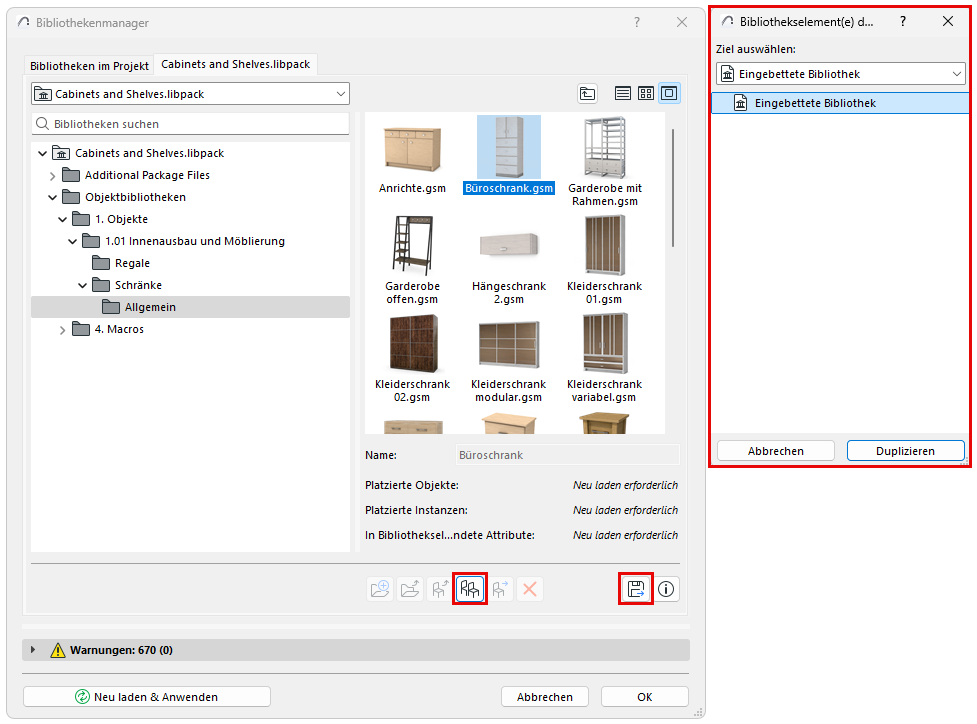Viewport: 977px width, 724px height.
Task: Open the Cabinets and Shelves.libpack dropdown
Action: coord(190,94)
